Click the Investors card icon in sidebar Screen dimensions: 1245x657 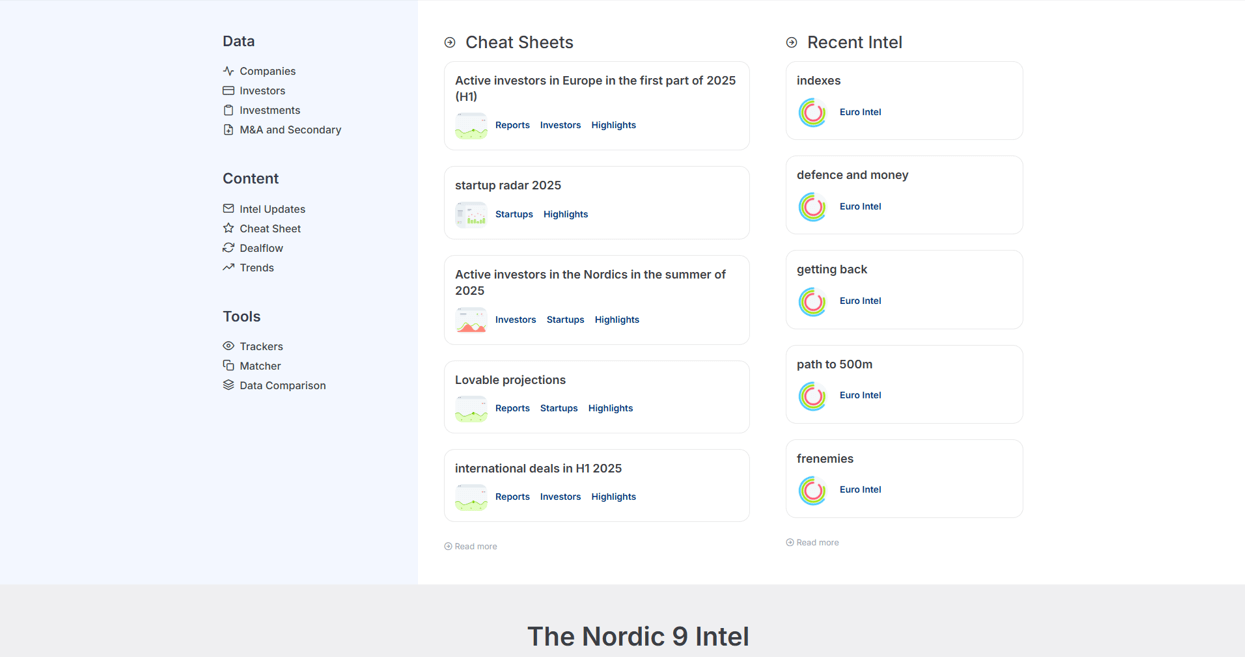(228, 91)
